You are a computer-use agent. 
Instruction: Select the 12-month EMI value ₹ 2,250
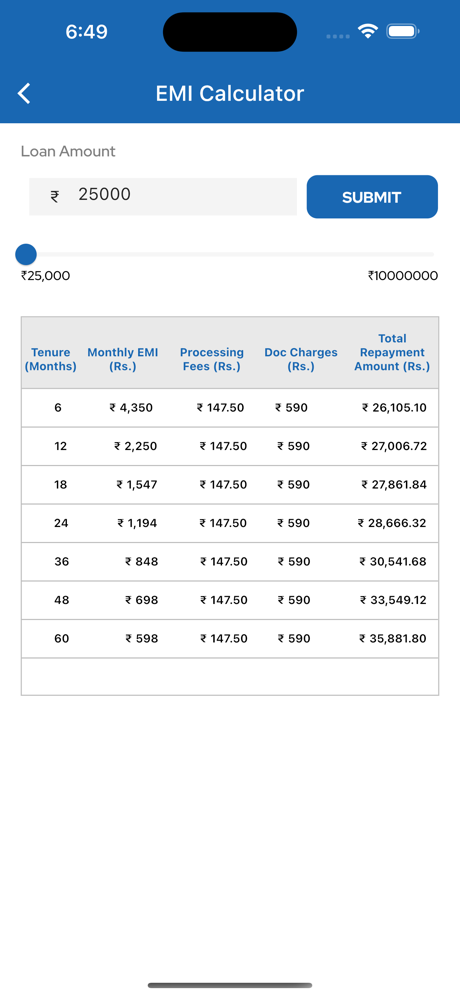point(136,446)
